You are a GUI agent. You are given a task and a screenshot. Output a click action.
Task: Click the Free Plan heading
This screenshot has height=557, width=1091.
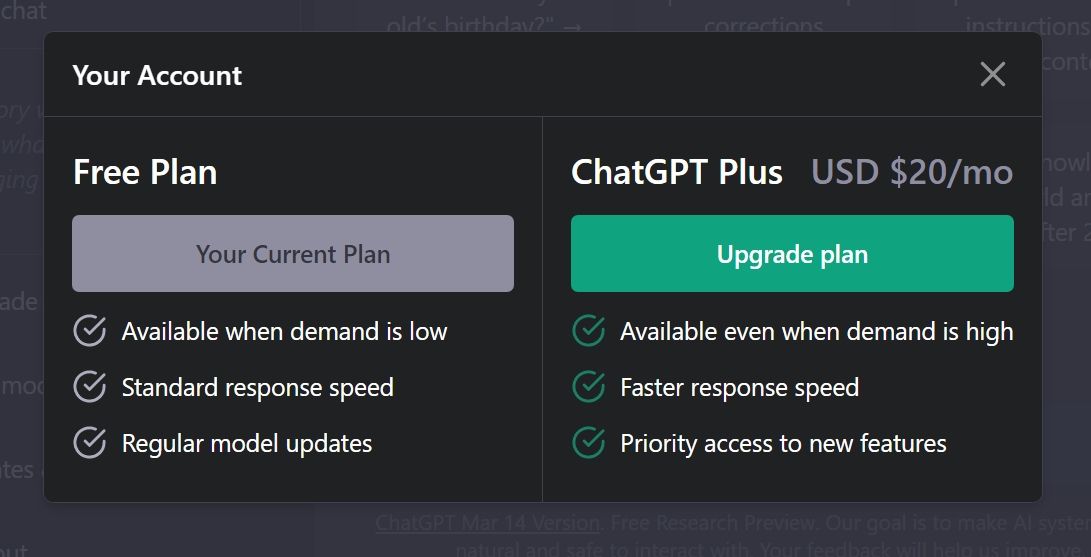145,172
